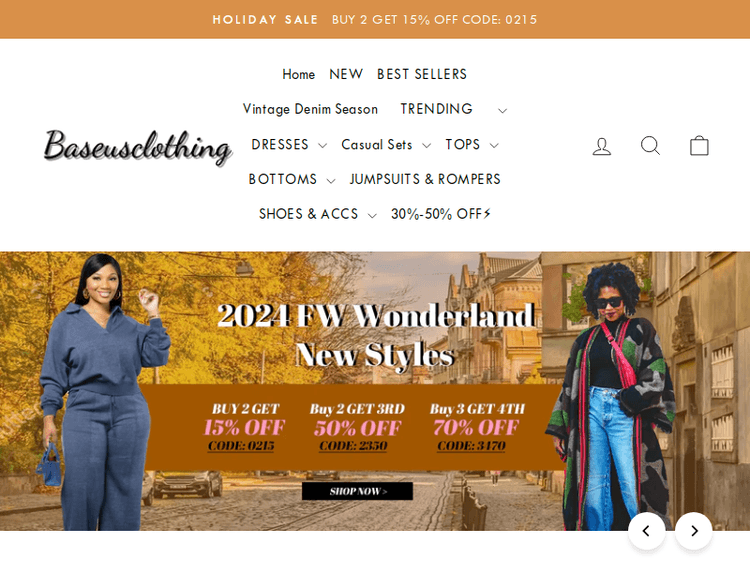Viewport: 750px width, 563px height.
Task: Open BEST SELLERS menu item
Action: coord(422,74)
